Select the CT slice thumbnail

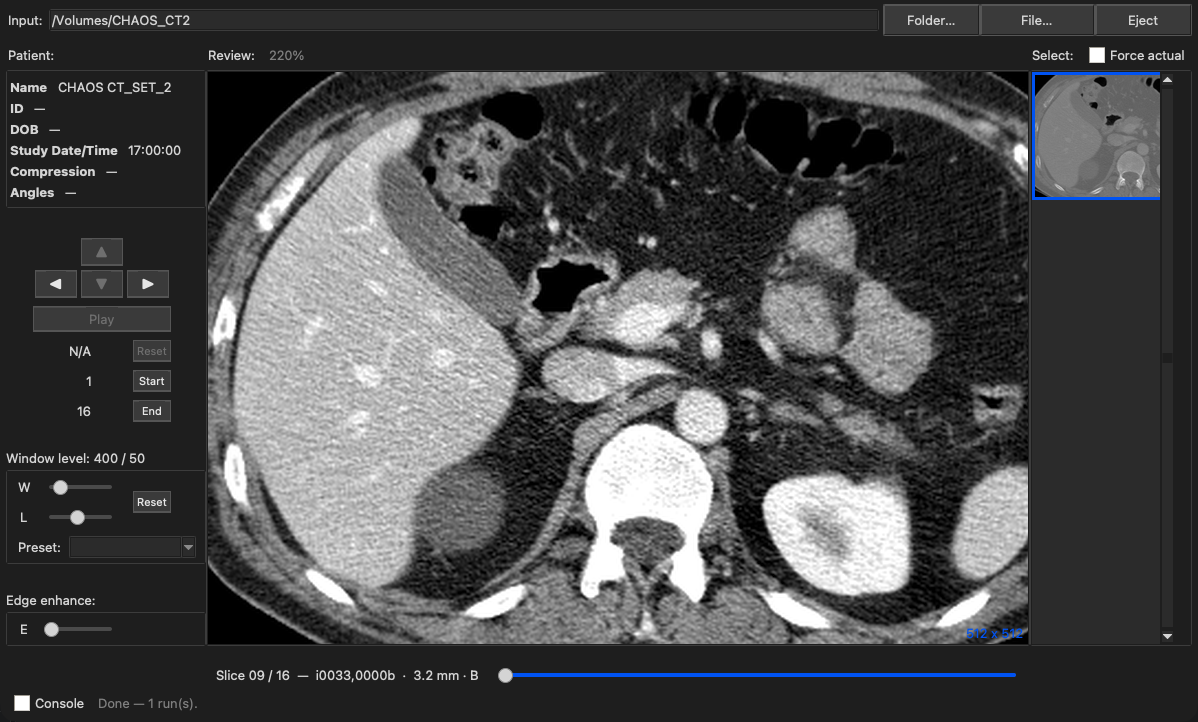1096,136
